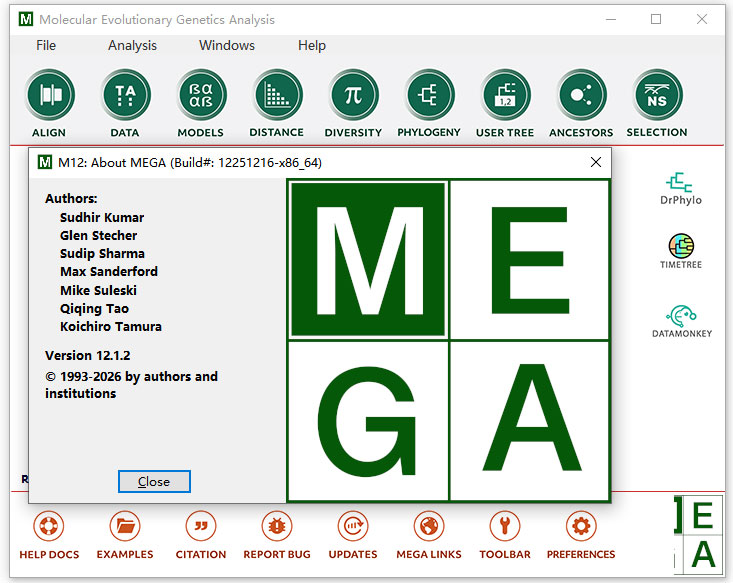Open the ALIGN tool

pos(50,95)
